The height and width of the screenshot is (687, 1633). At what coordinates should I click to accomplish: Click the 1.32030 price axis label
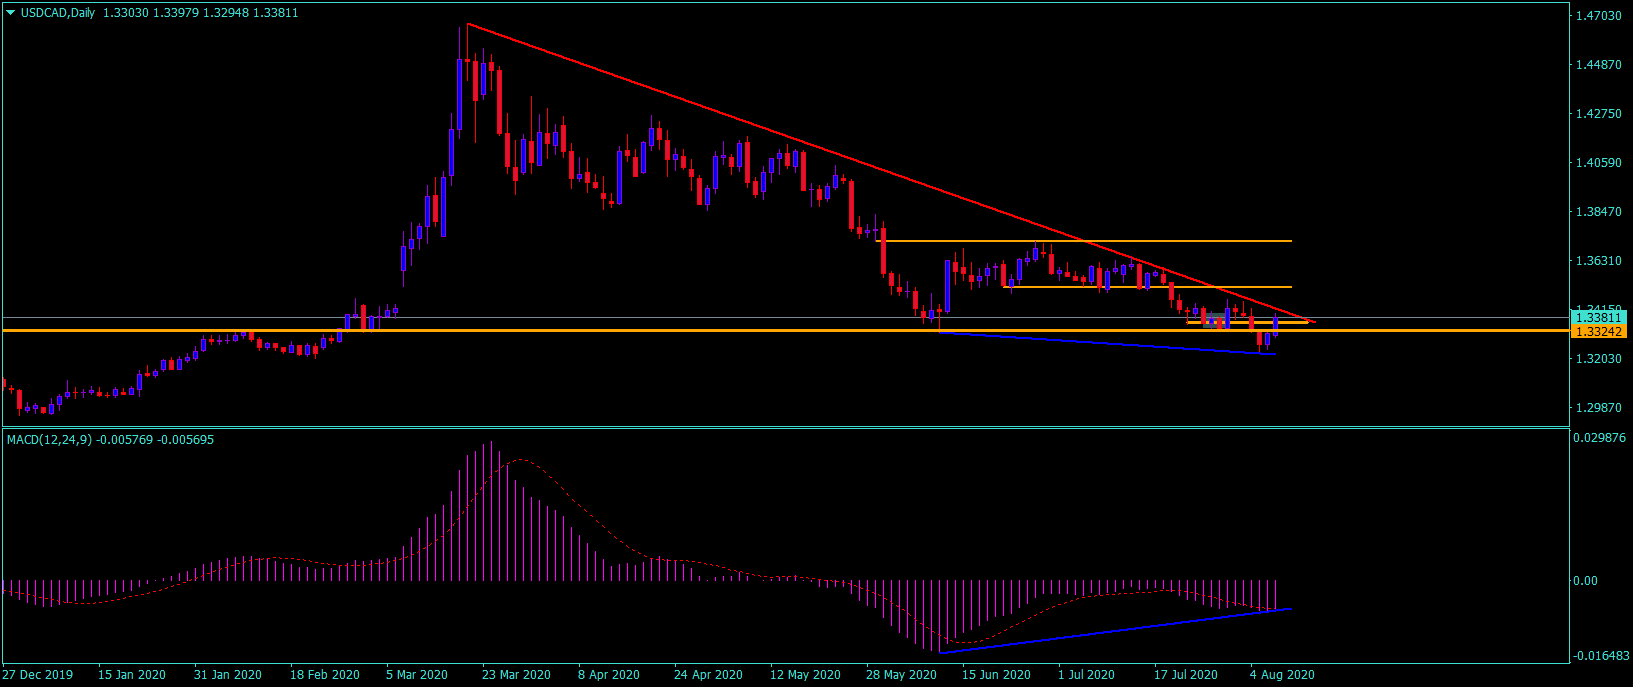pos(1598,359)
